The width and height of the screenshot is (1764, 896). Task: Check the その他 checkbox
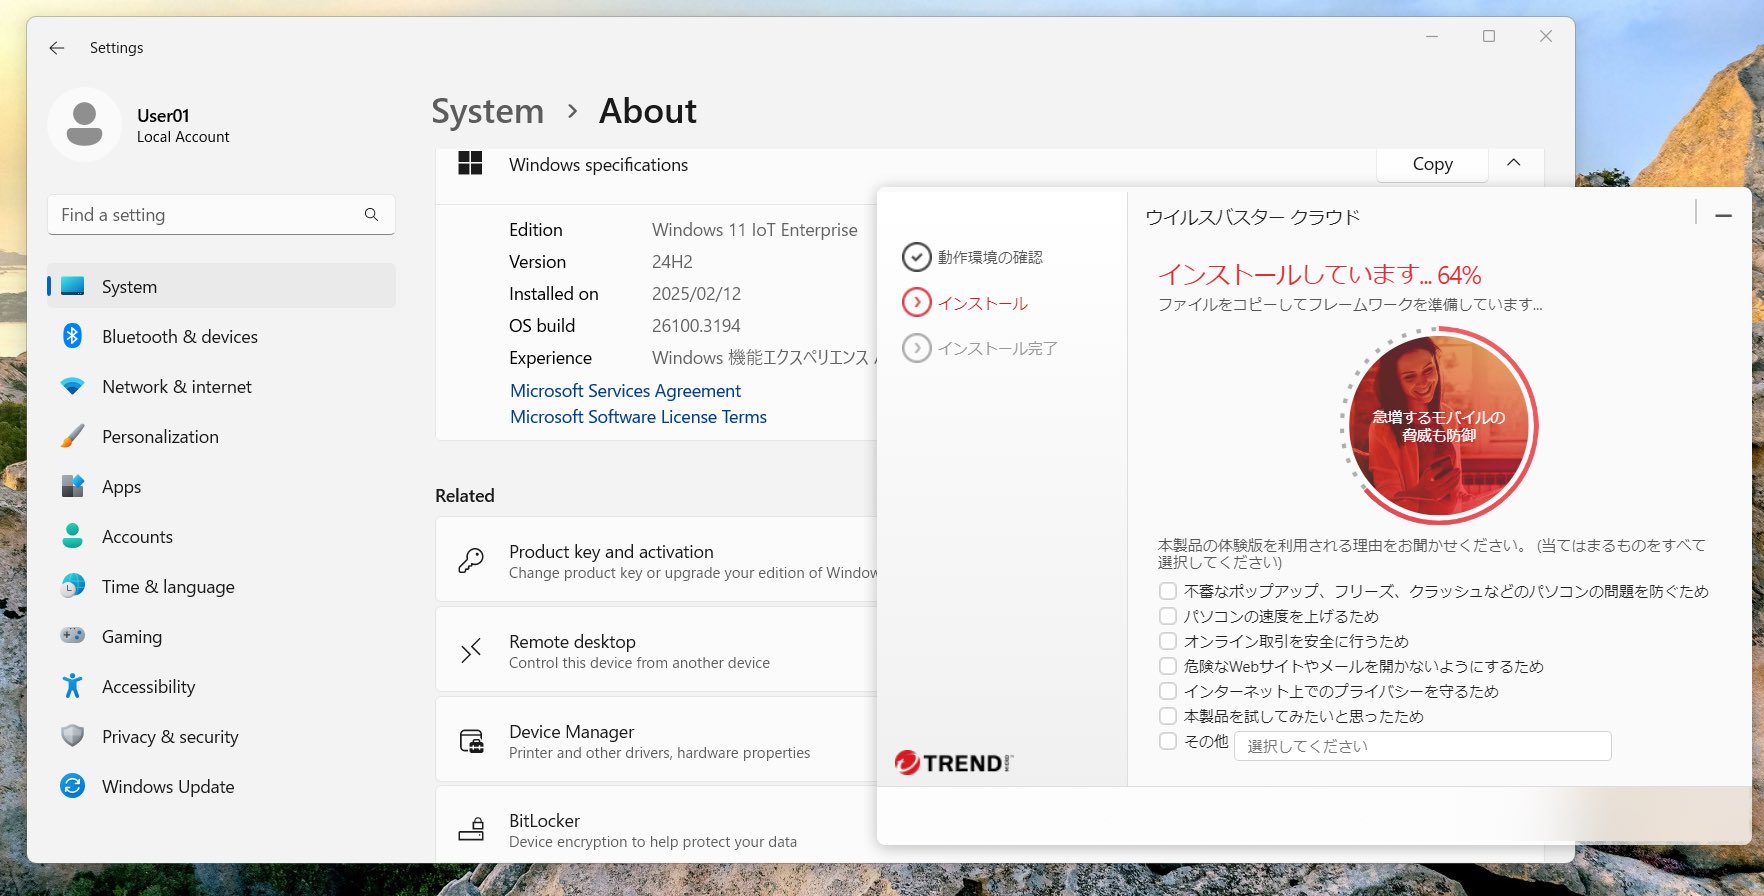coord(1168,741)
